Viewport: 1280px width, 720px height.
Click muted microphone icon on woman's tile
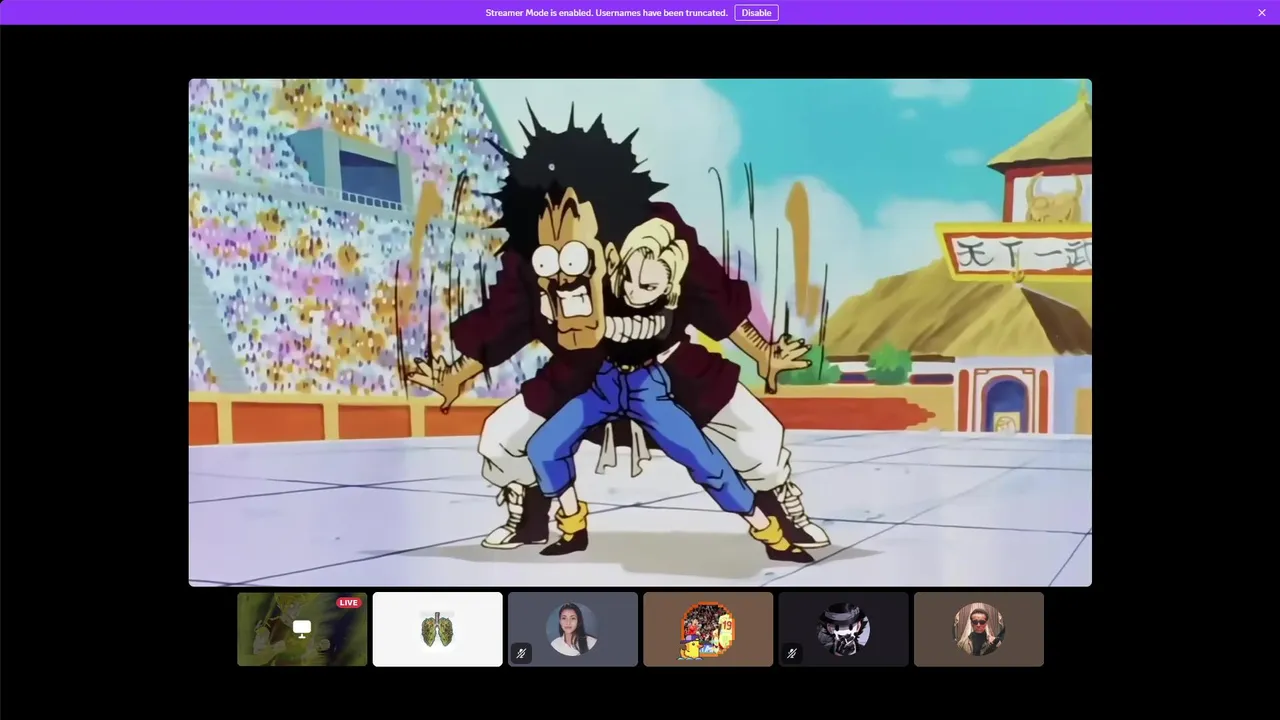pos(521,653)
